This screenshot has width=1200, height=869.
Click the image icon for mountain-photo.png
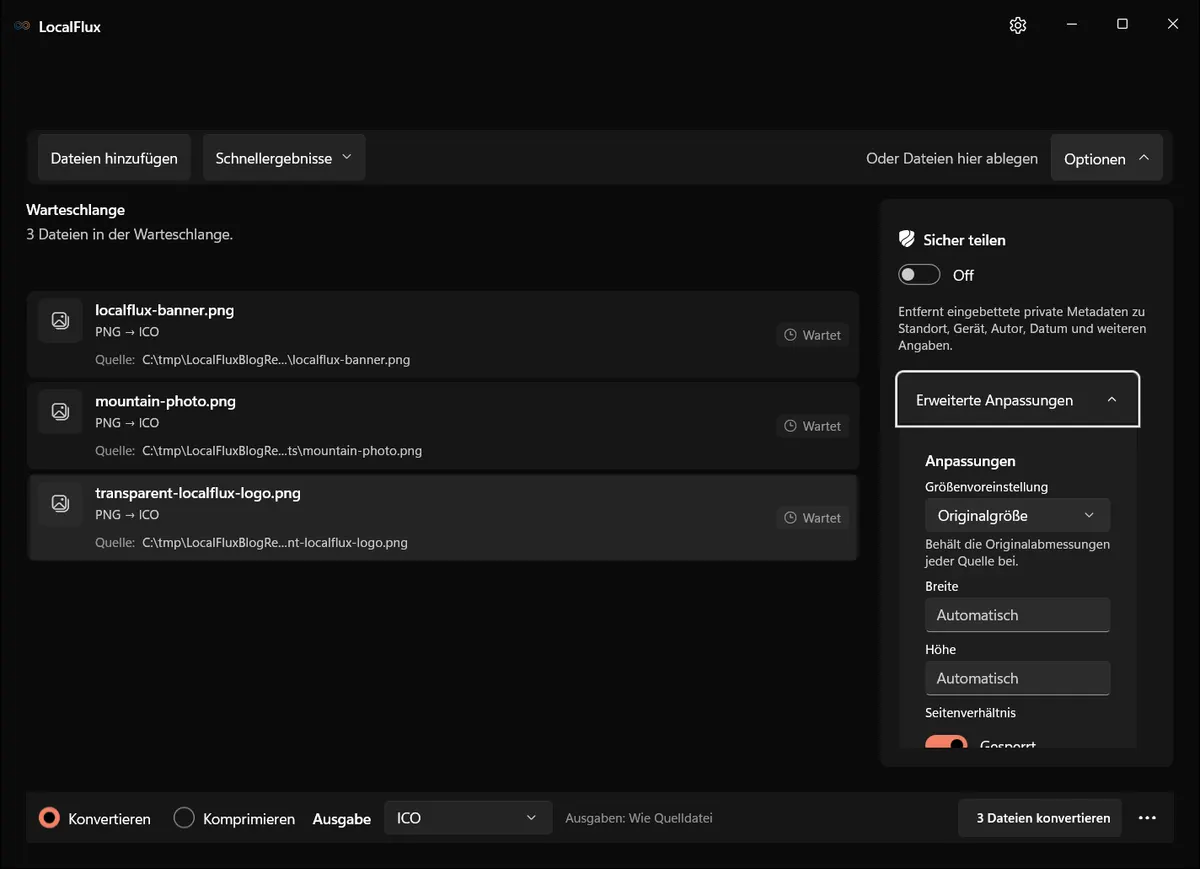click(x=60, y=411)
